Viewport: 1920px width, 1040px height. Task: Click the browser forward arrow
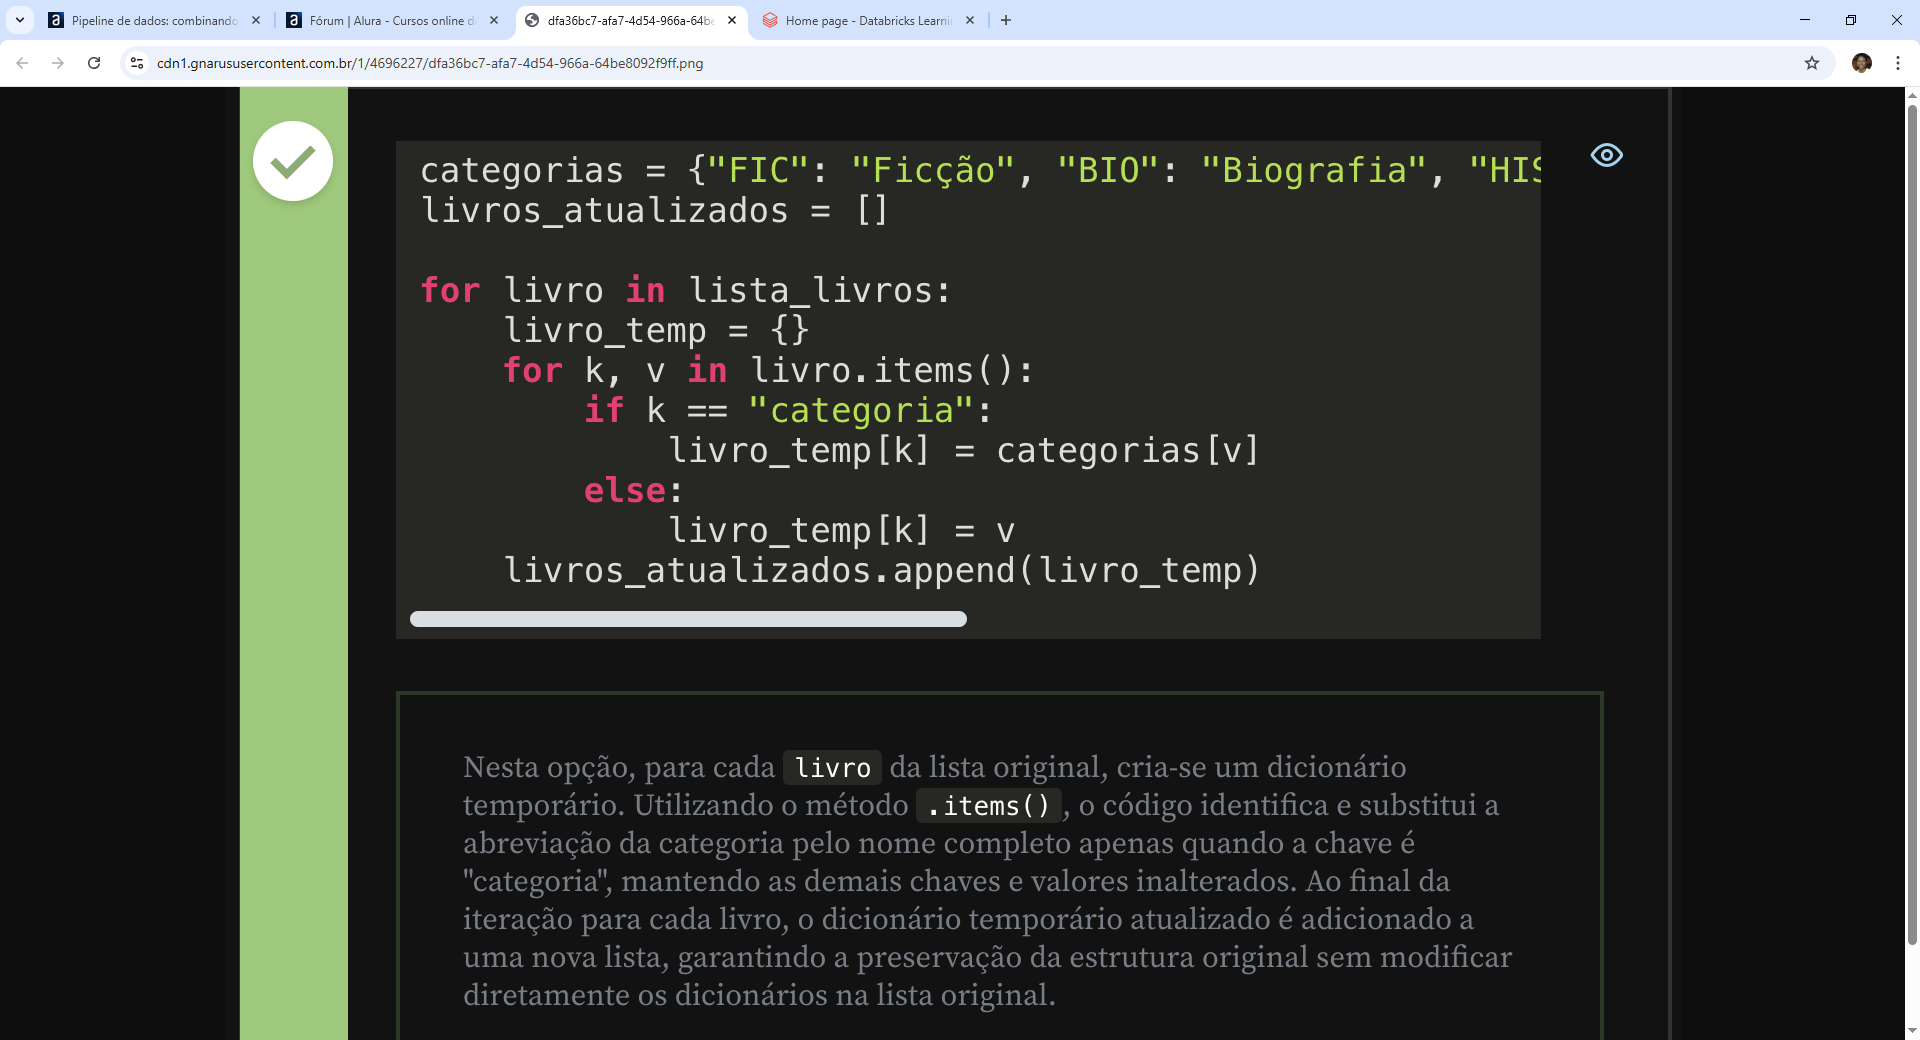click(58, 63)
